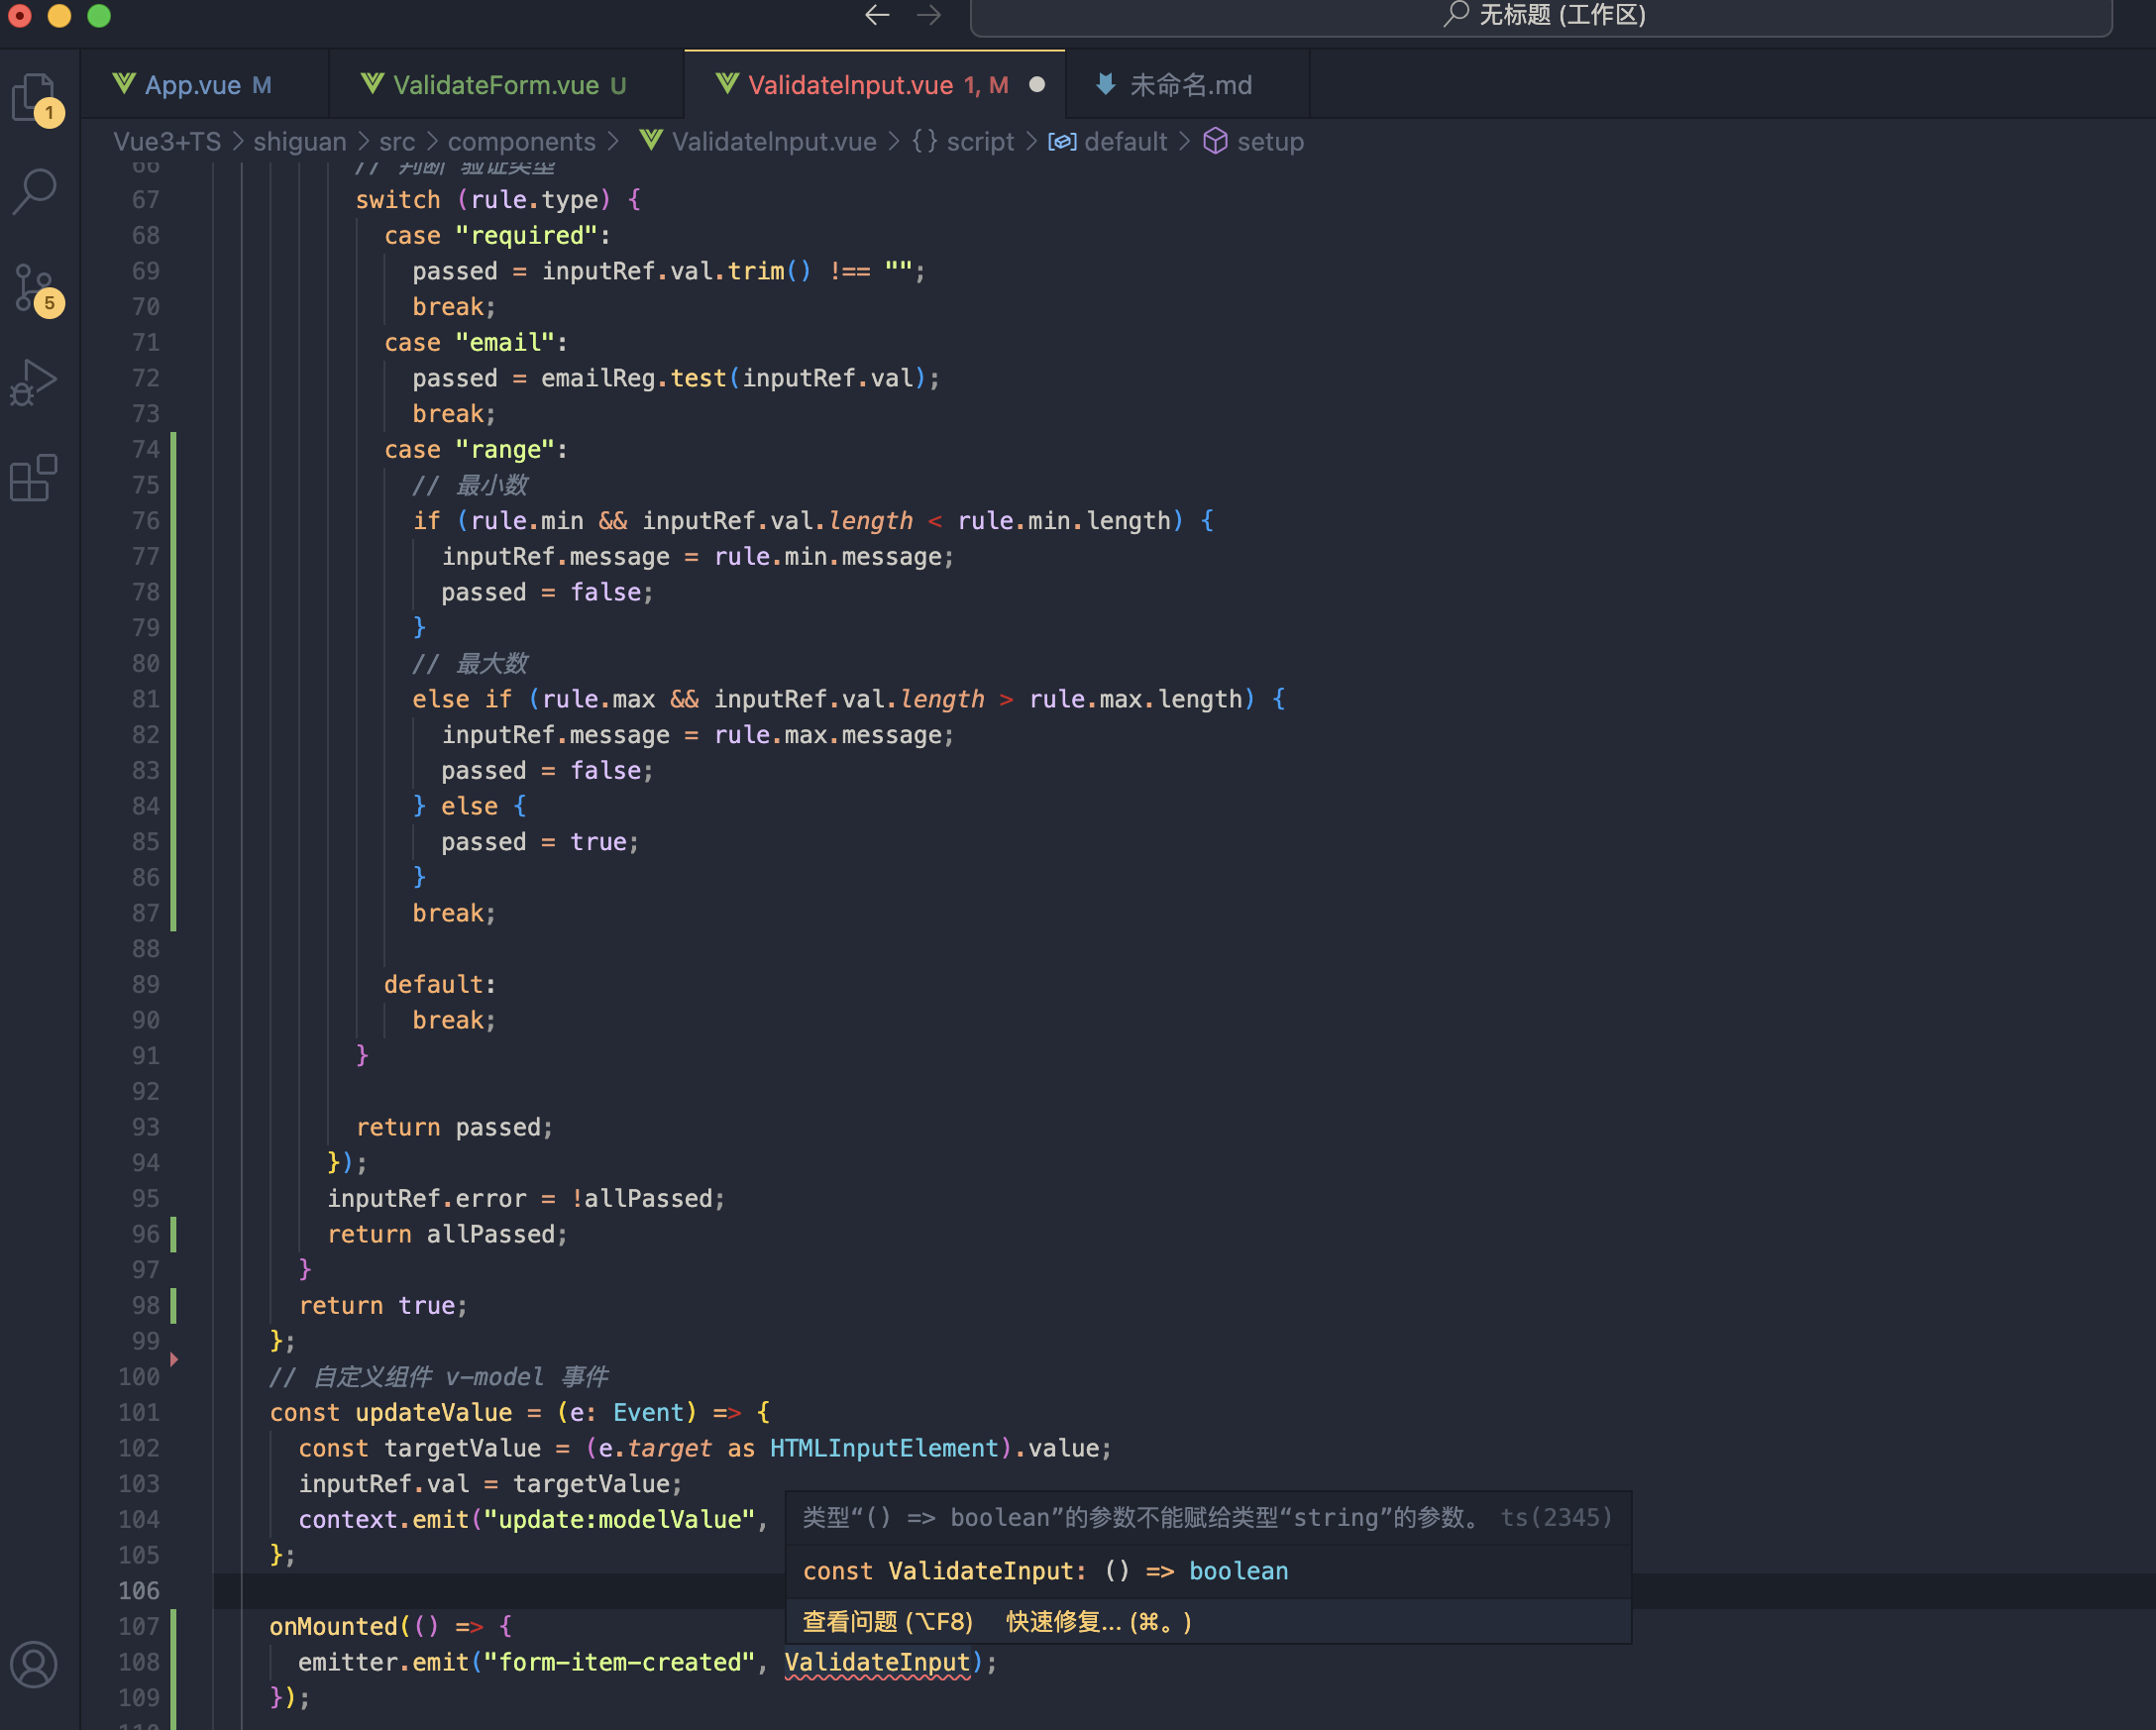Click 'inputRef.val = targetValue;' line
The width and height of the screenshot is (2156, 1730).
(490, 1485)
